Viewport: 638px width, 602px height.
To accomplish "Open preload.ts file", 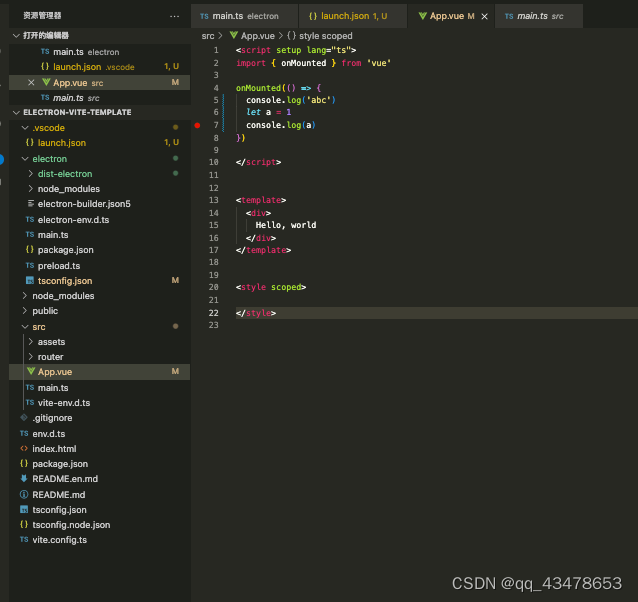I will [x=99, y=266].
